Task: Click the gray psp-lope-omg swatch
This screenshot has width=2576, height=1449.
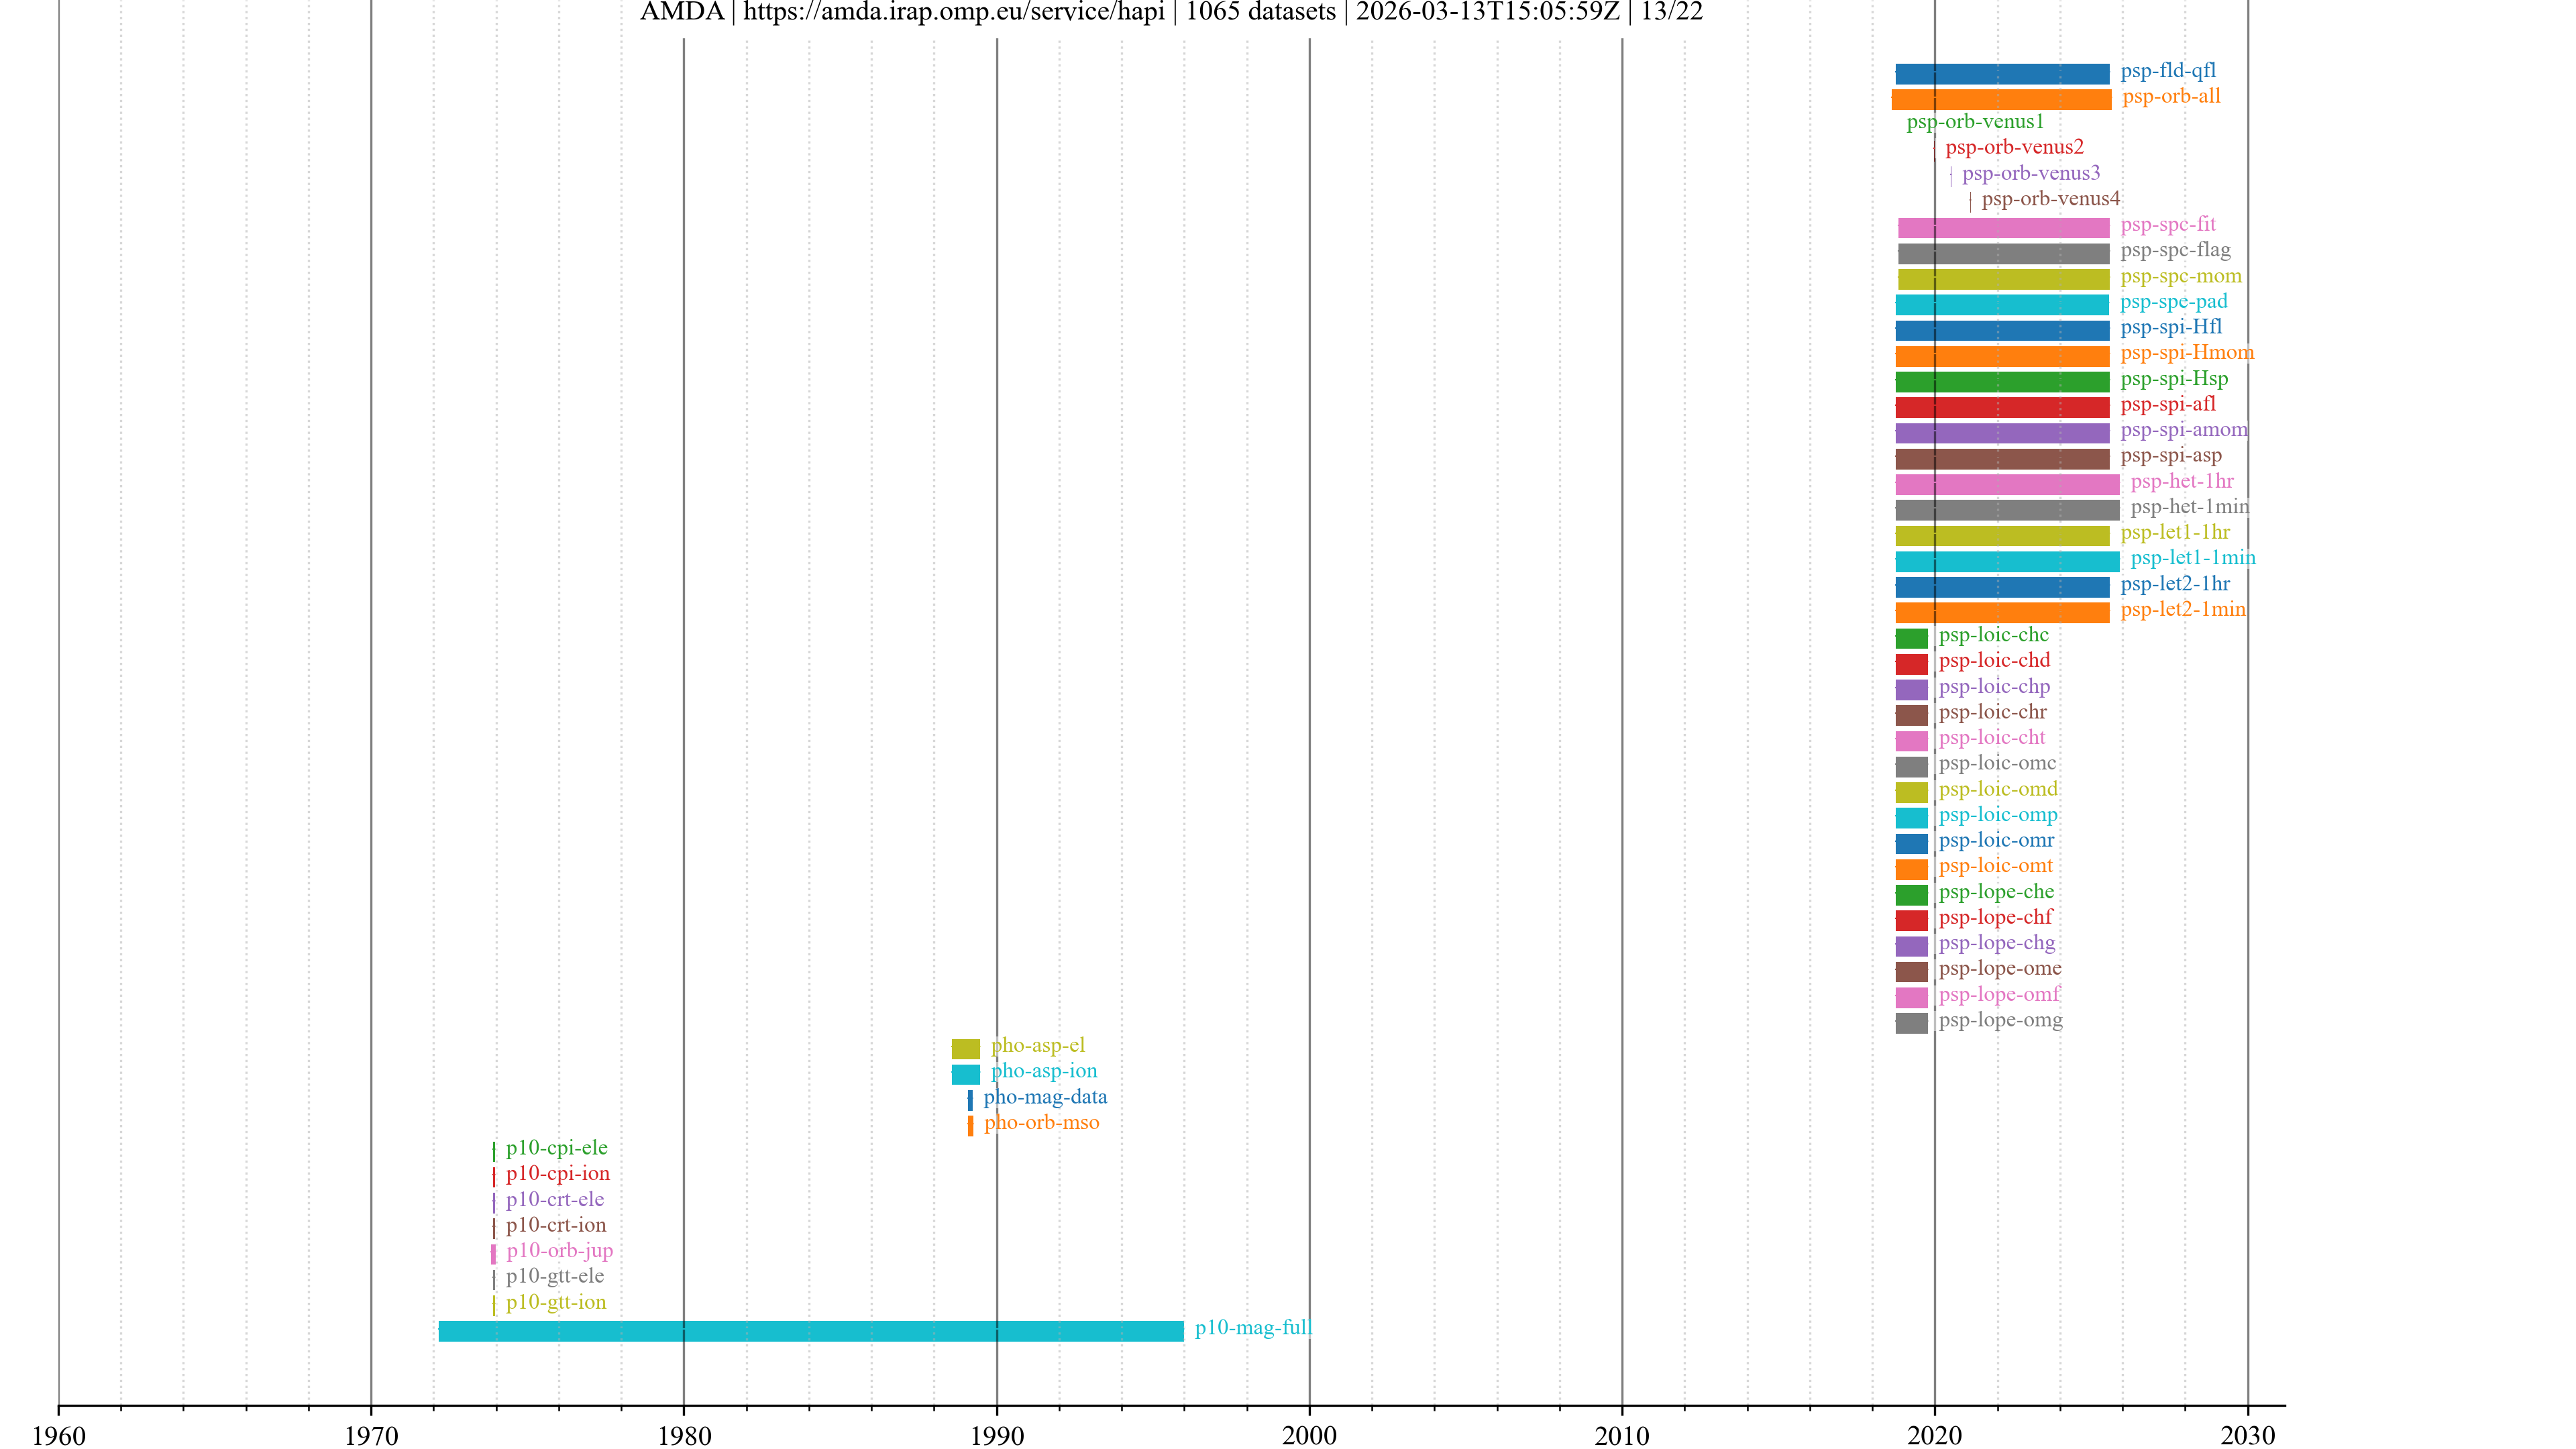Action: click(1911, 1023)
